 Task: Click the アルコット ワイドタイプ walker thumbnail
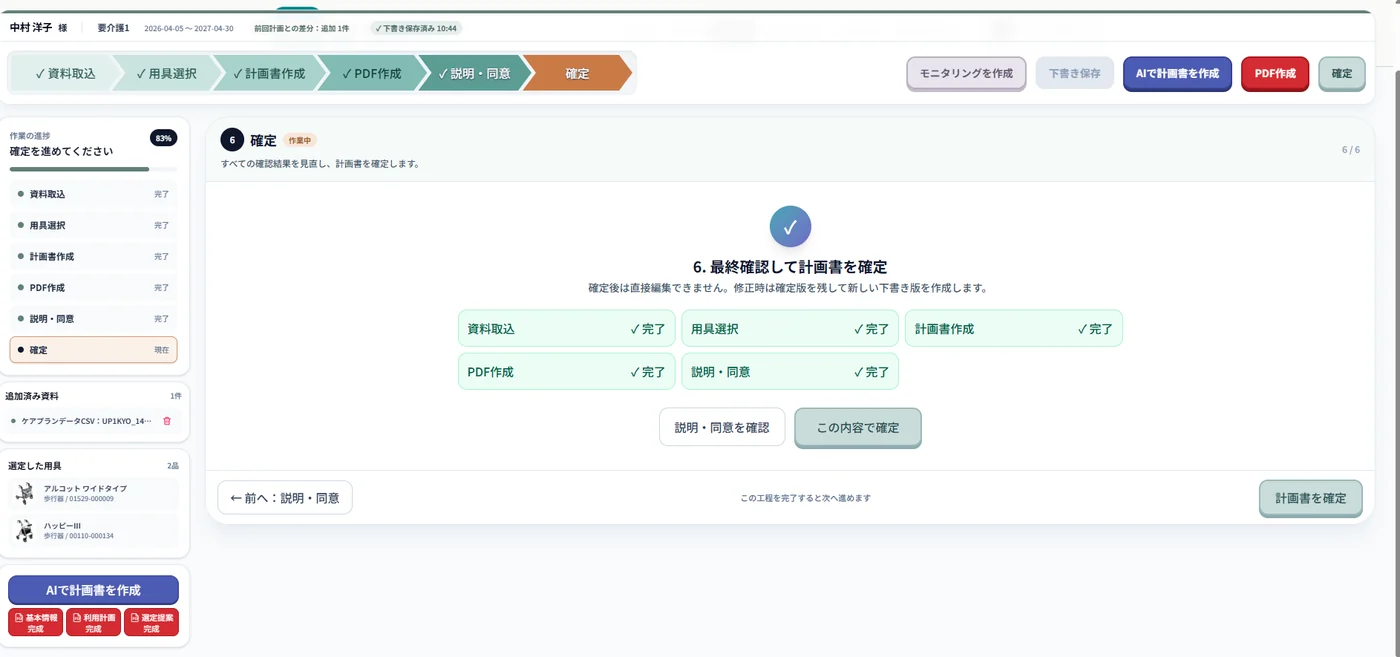click(x=24, y=494)
